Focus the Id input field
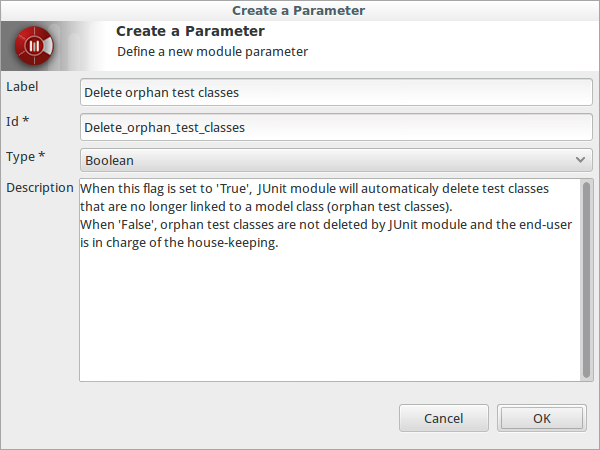 coord(336,127)
